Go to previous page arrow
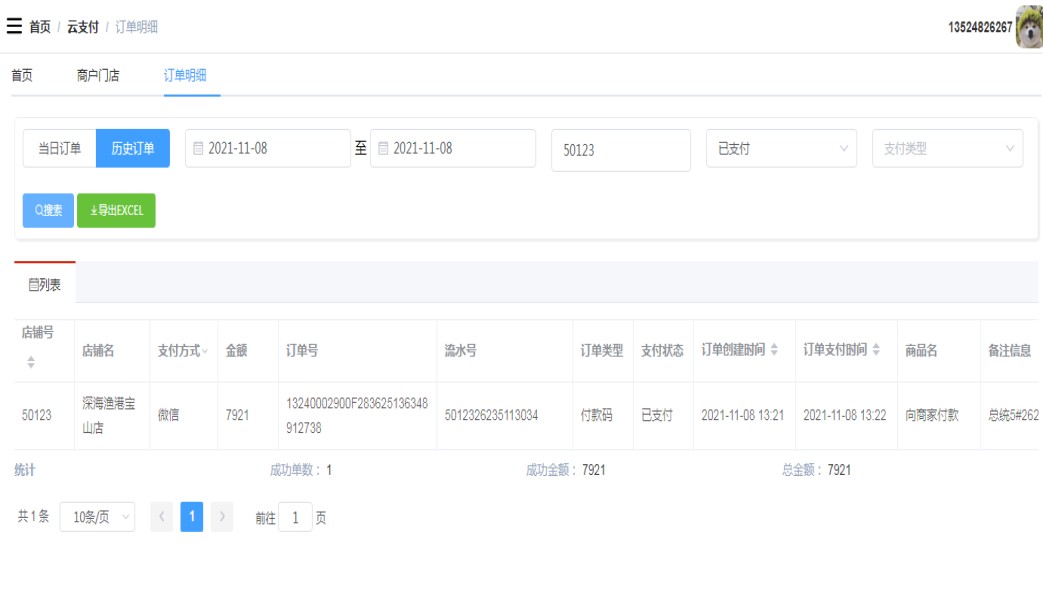The image size is (1043, 605). click(x=161, y=518)
